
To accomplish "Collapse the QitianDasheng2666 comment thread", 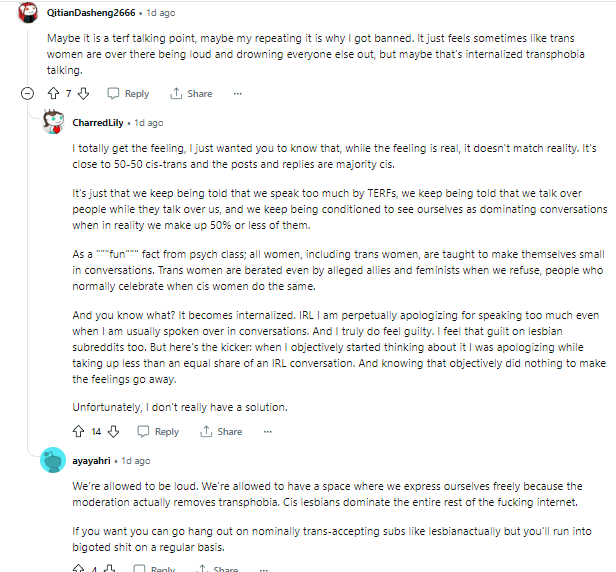I will pos(27,94).
